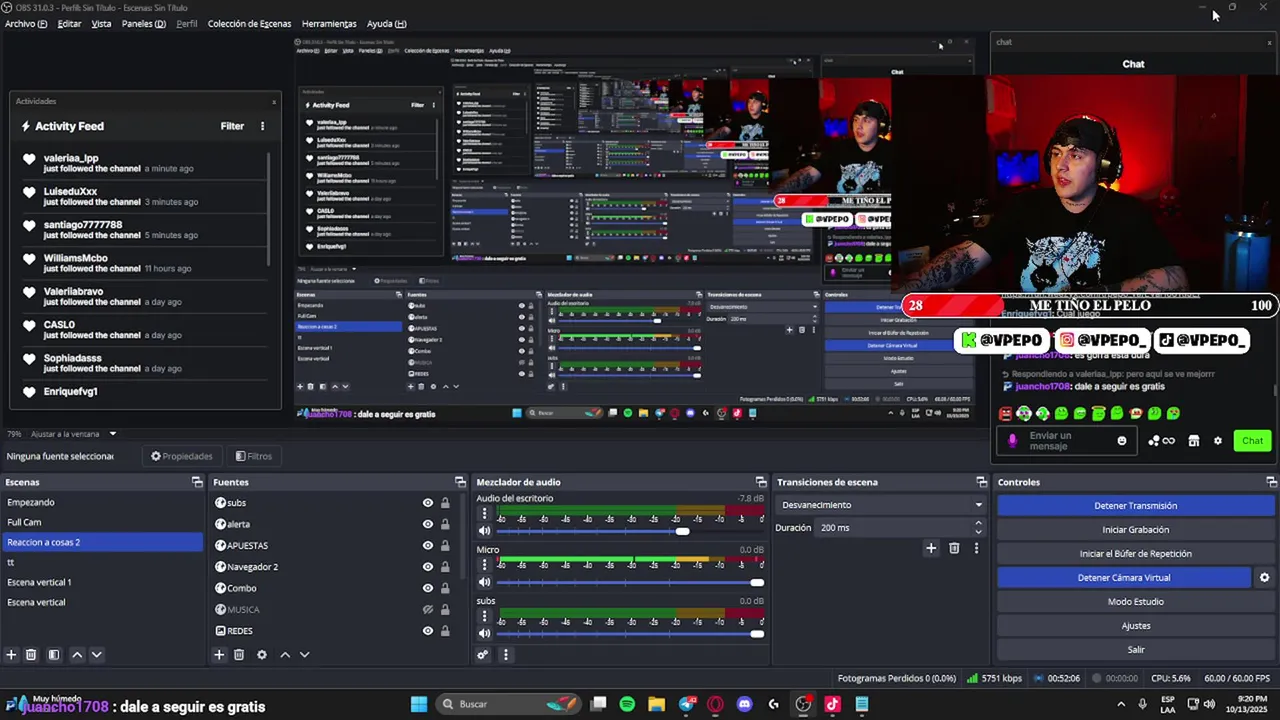1280x720 pixels.
Task: Mute the subs audio speaker icon
Action: click(485, 633)
